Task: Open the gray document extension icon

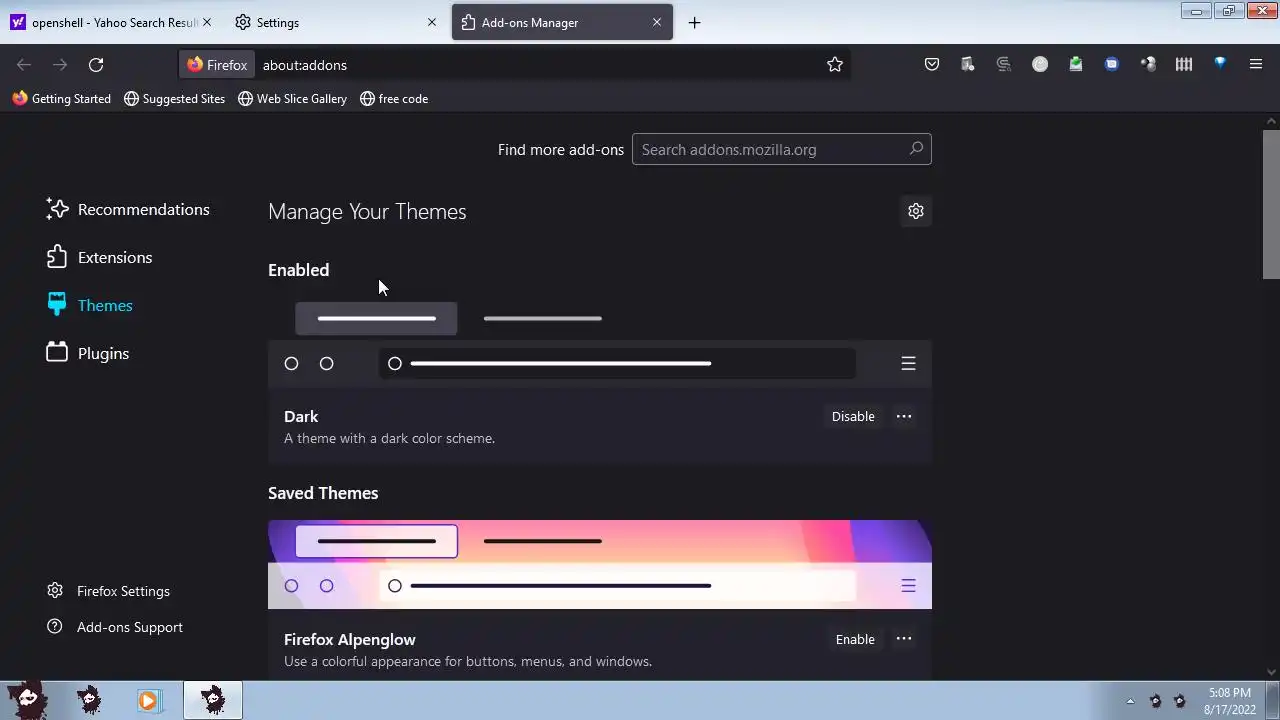Action: point(968,65)
